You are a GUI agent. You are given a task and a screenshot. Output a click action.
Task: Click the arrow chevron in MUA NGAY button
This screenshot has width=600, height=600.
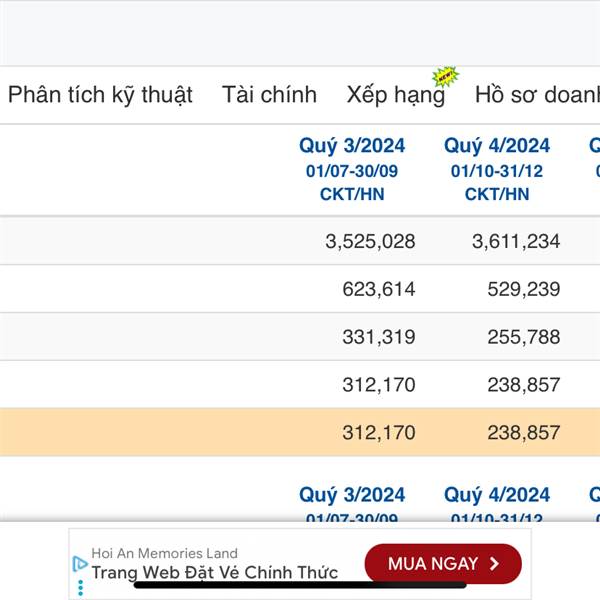tap(495, 564)
